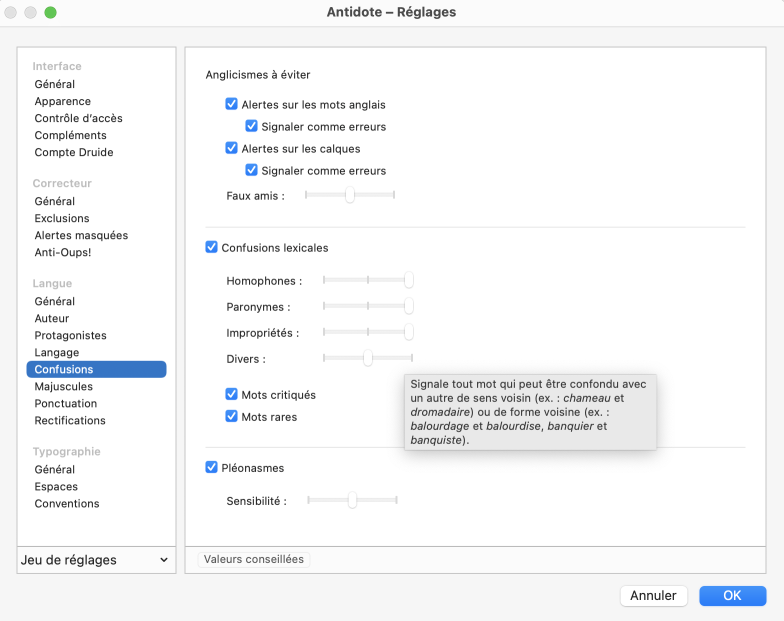The image size is (784, 621).
Task: Toggle 'Mots critiqués' checkbox
Action: pyautogui.click(x=232, y=395)
